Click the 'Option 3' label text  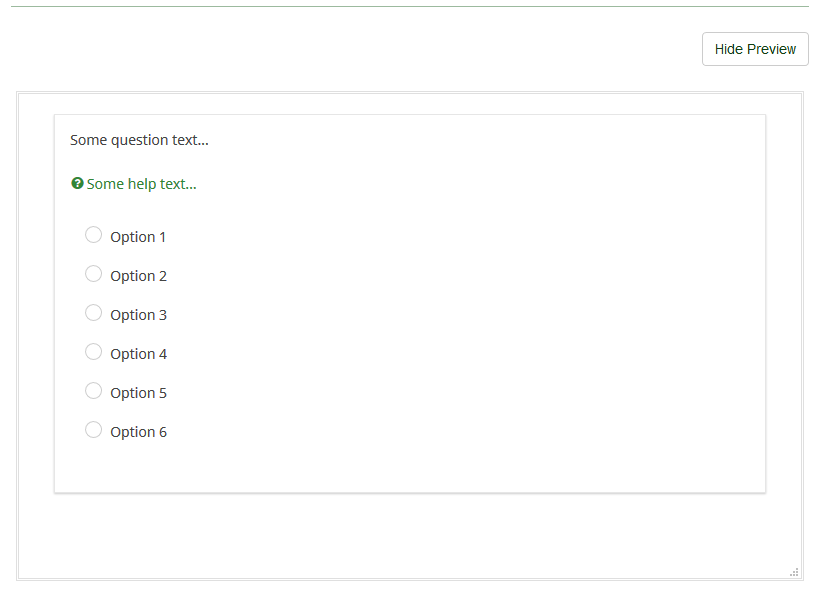(138, 315)
